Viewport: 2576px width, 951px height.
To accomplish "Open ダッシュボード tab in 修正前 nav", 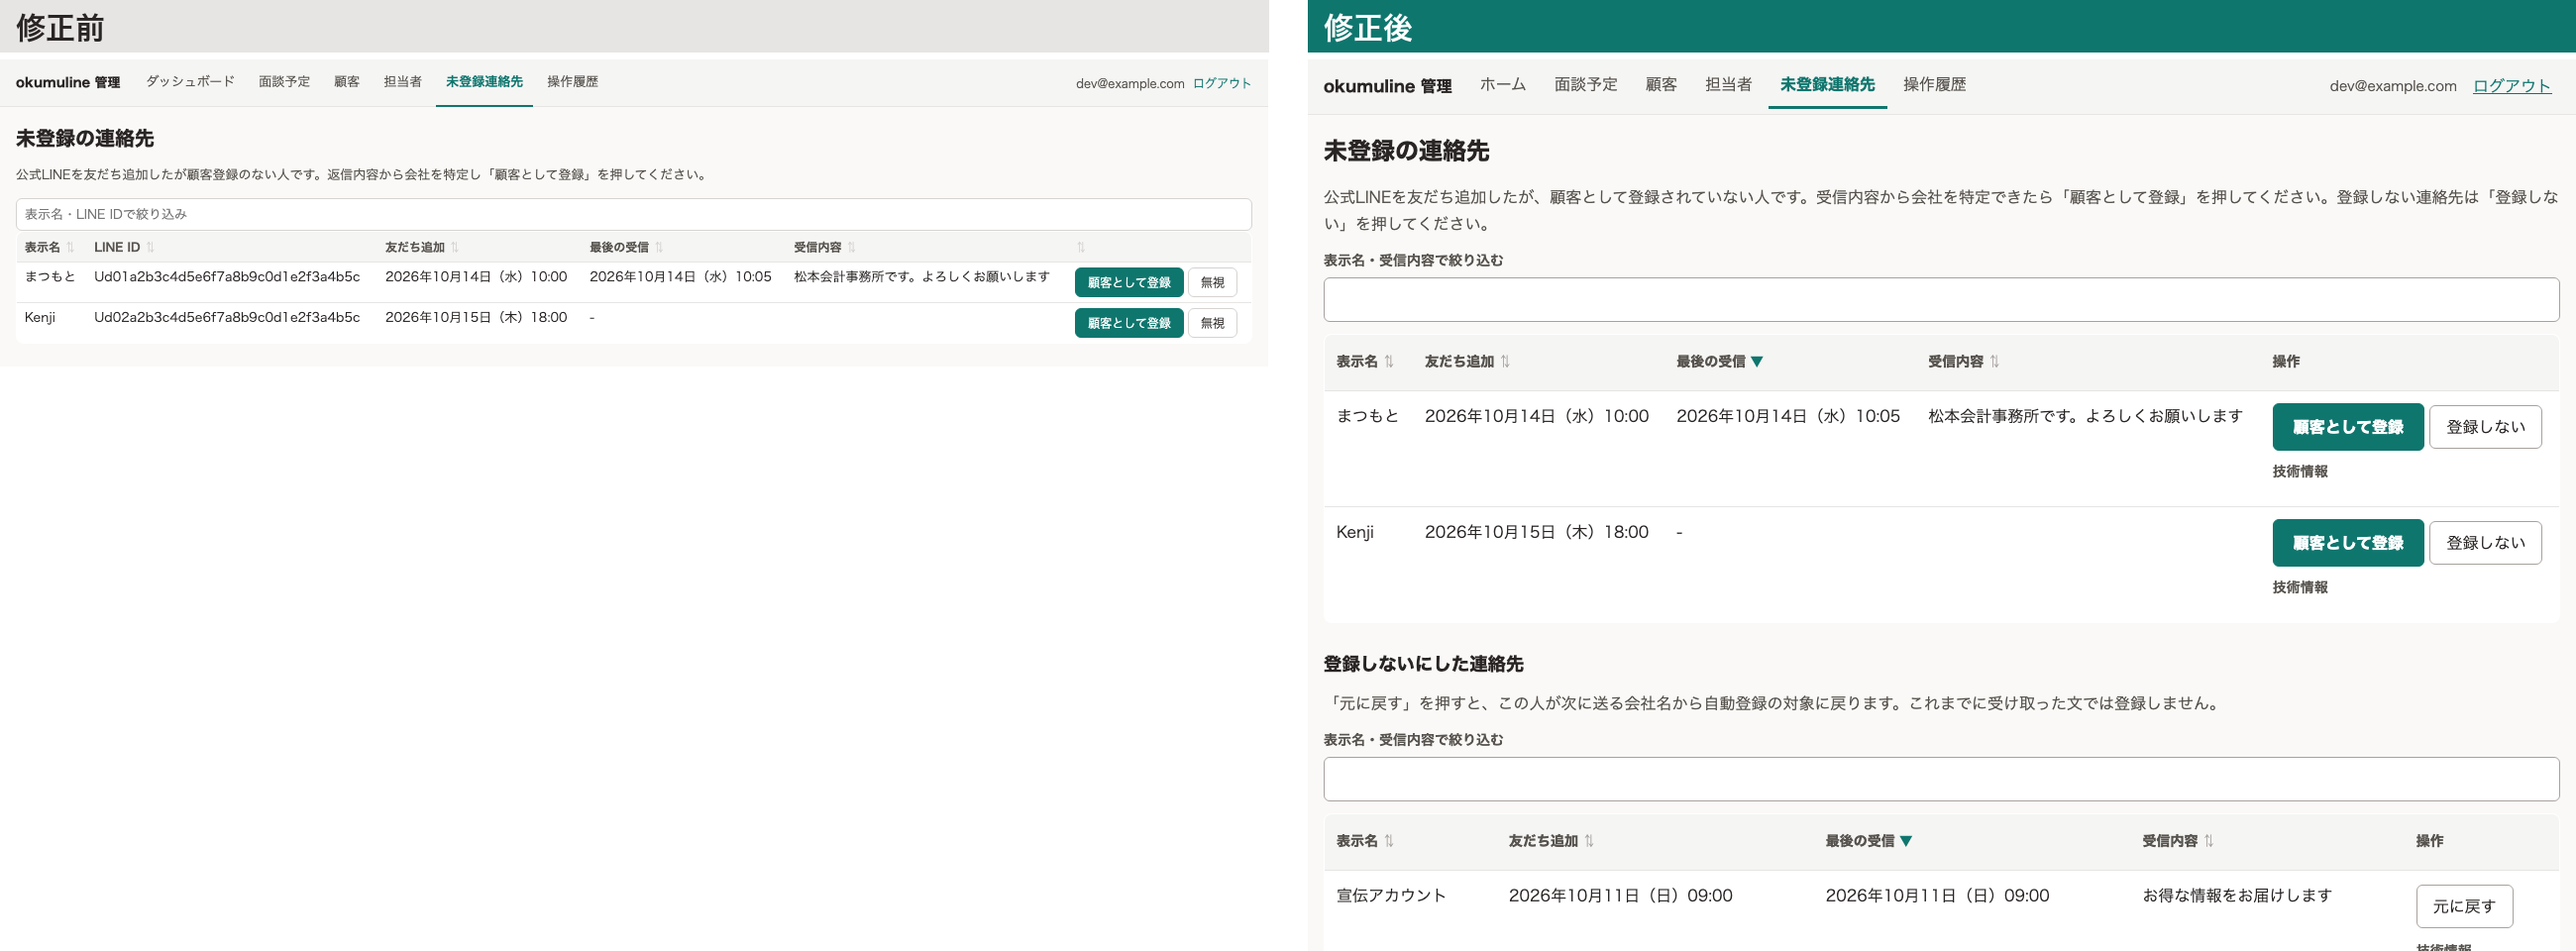I will click(190, 82).
